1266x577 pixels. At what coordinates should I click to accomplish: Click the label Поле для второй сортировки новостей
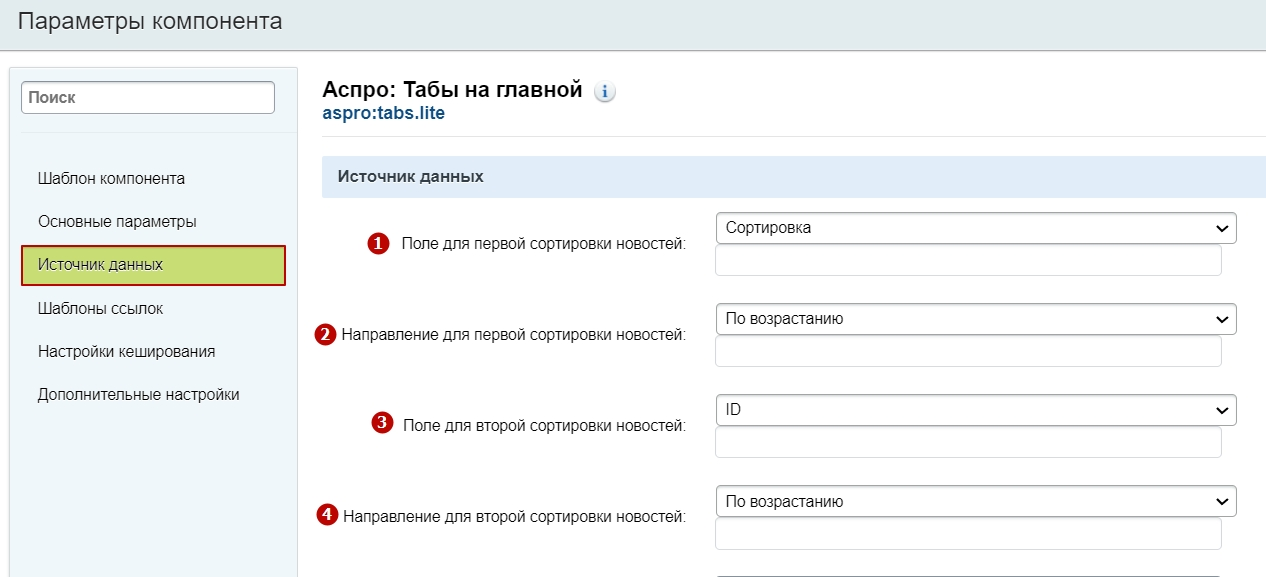click(544, 425)
